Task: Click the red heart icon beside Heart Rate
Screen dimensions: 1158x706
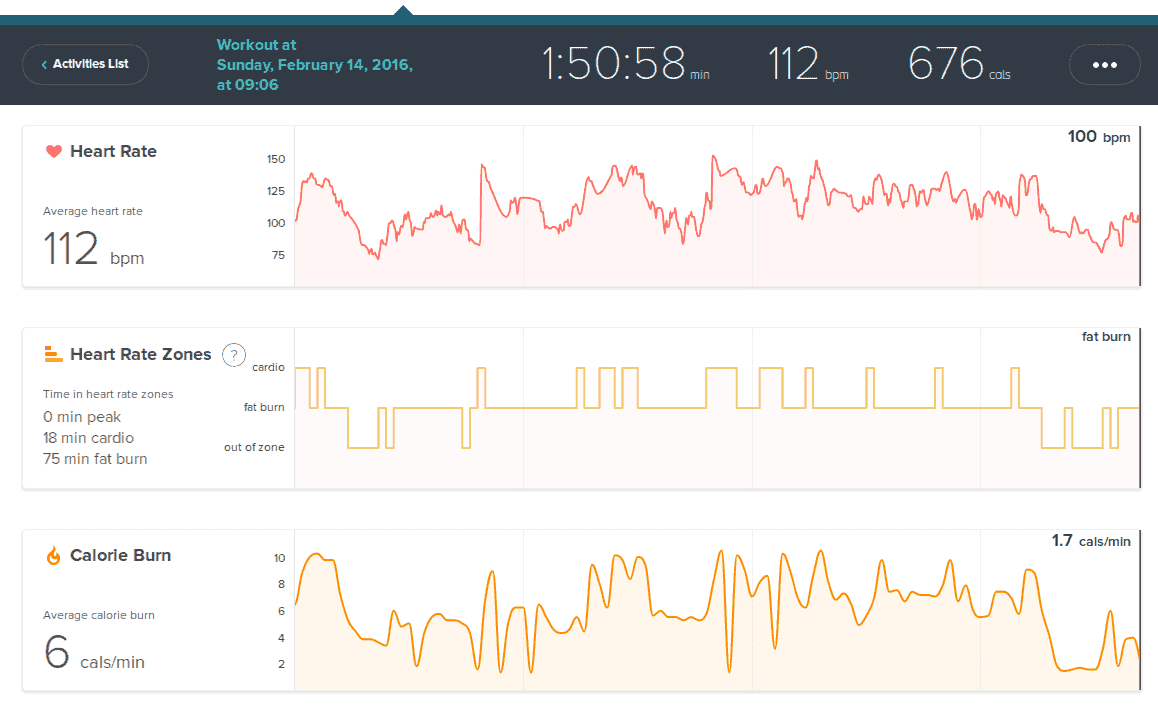Action: [54, 152]
